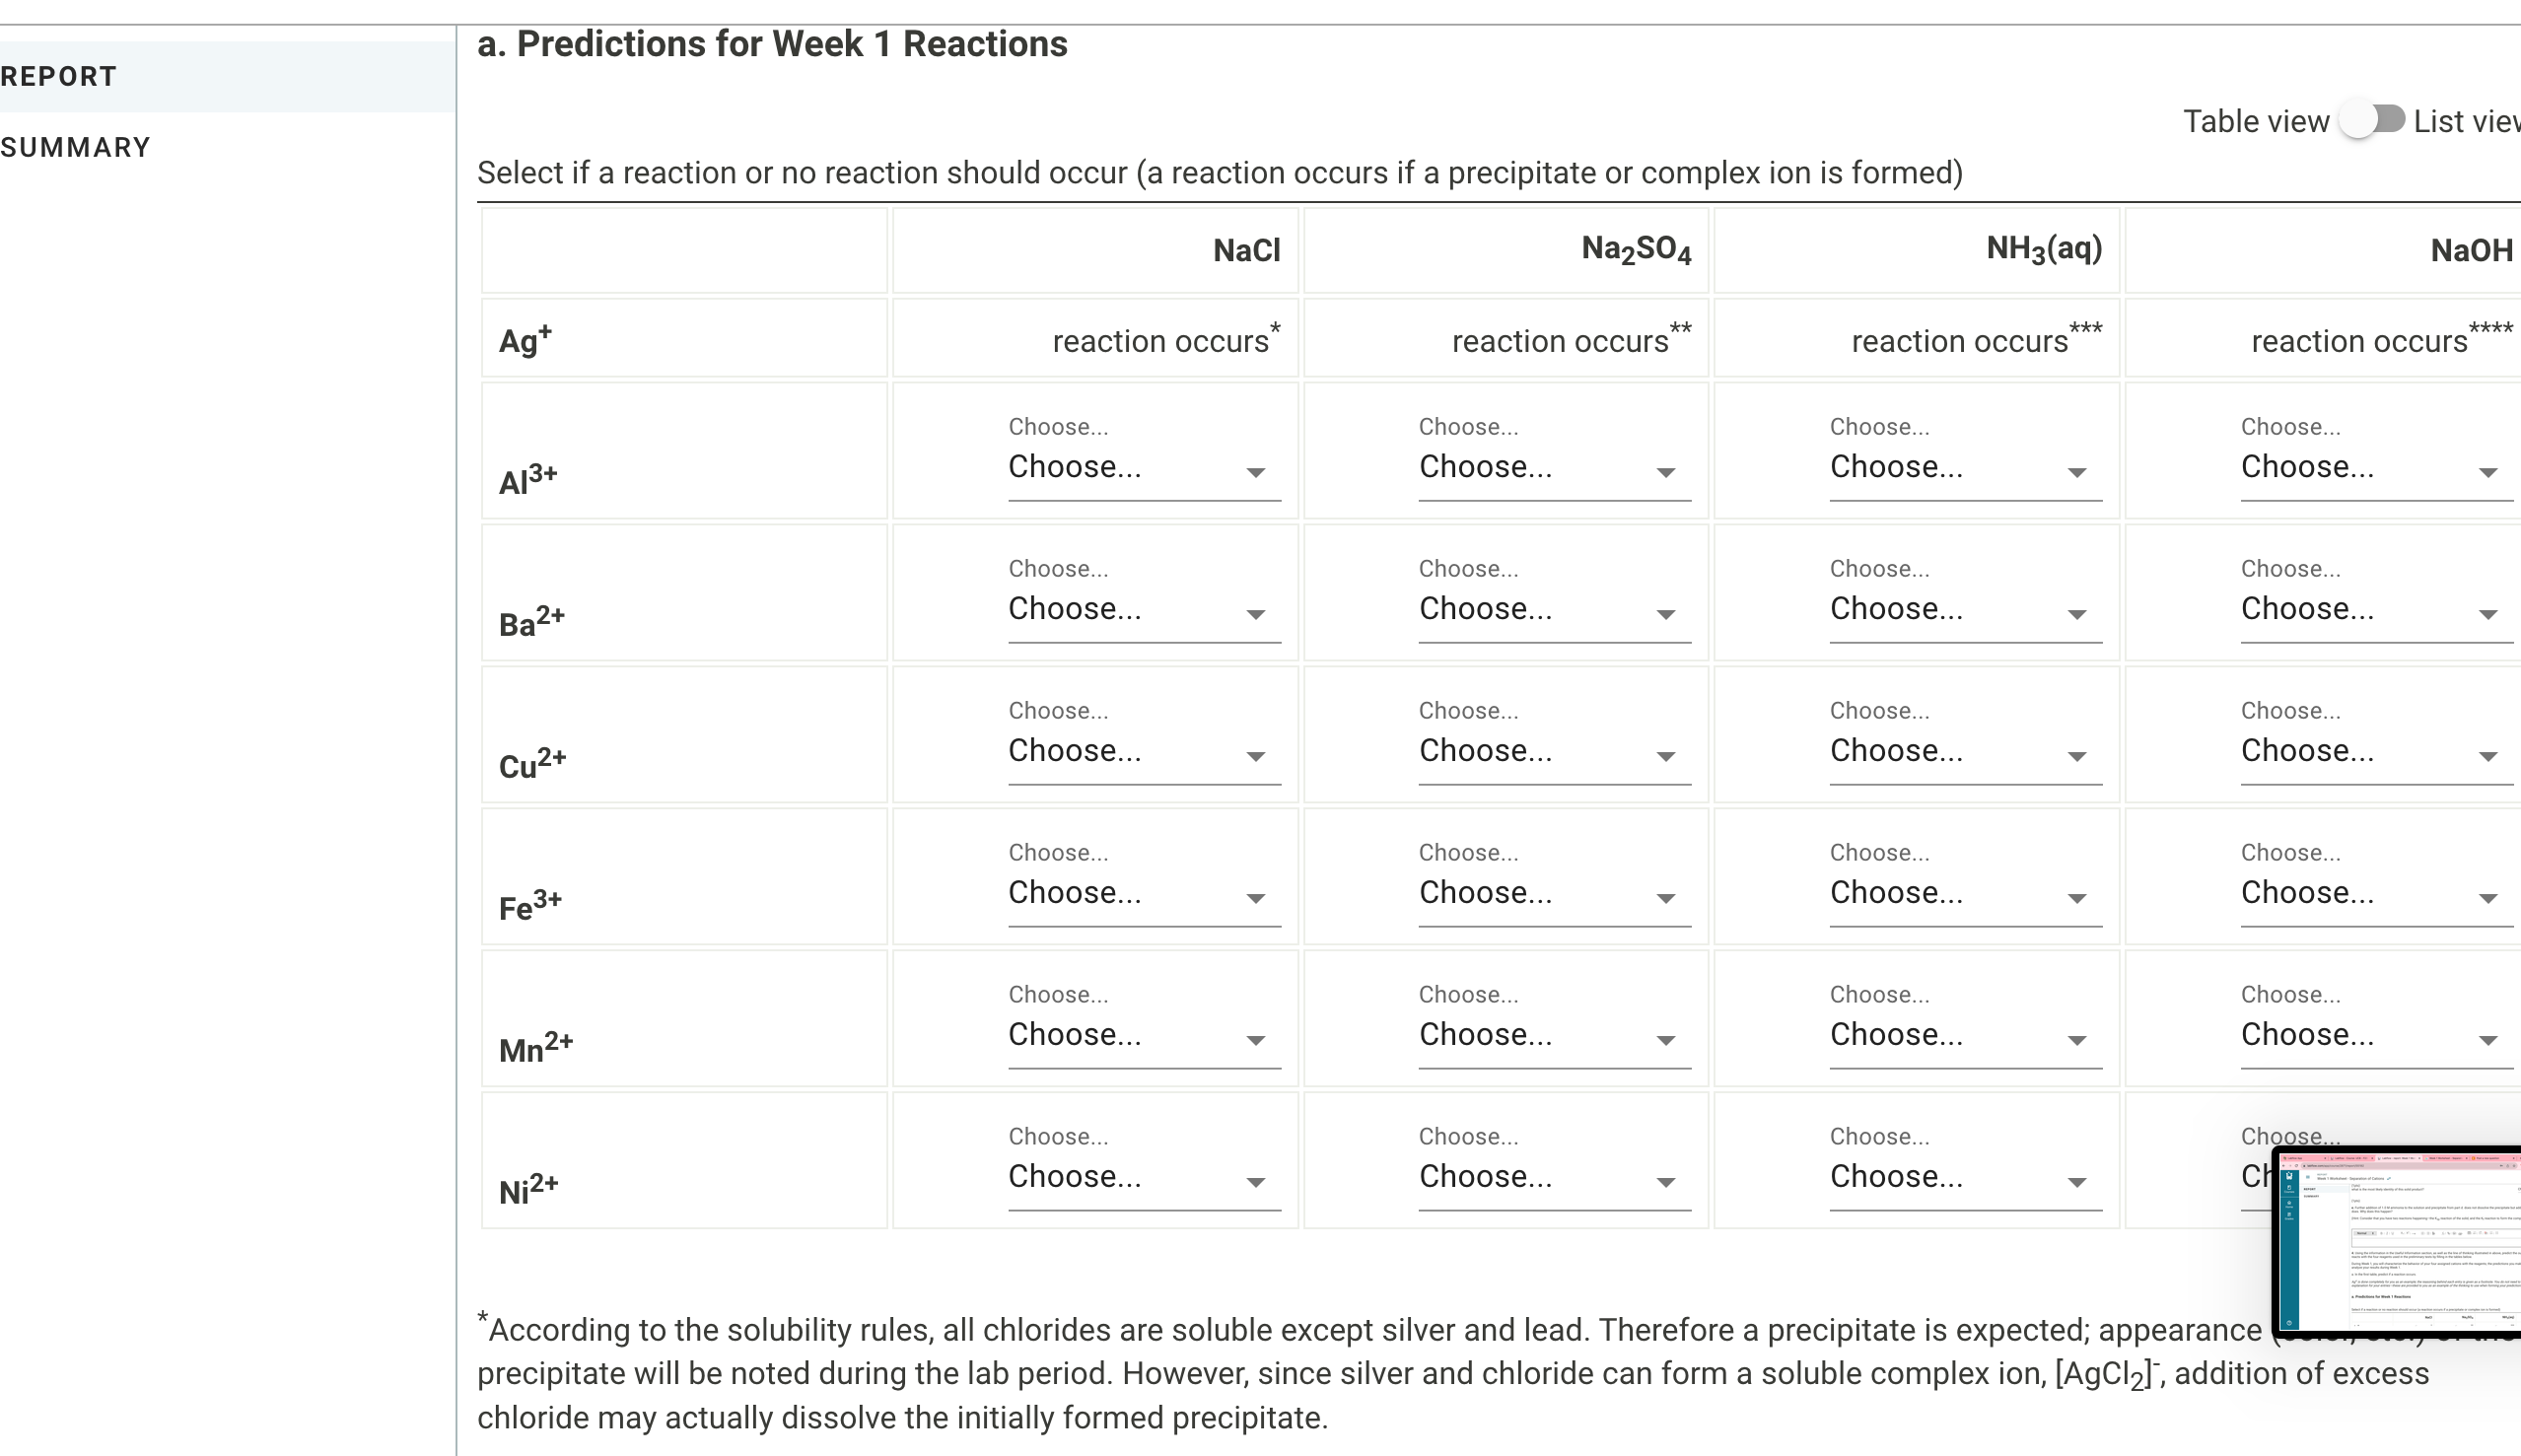Image resolution: width=2521 pixels, height=1456 pixels.
Task: Open the Mn2+ Na2SO4 Choose dropdown
Action: [1554, 1035]
